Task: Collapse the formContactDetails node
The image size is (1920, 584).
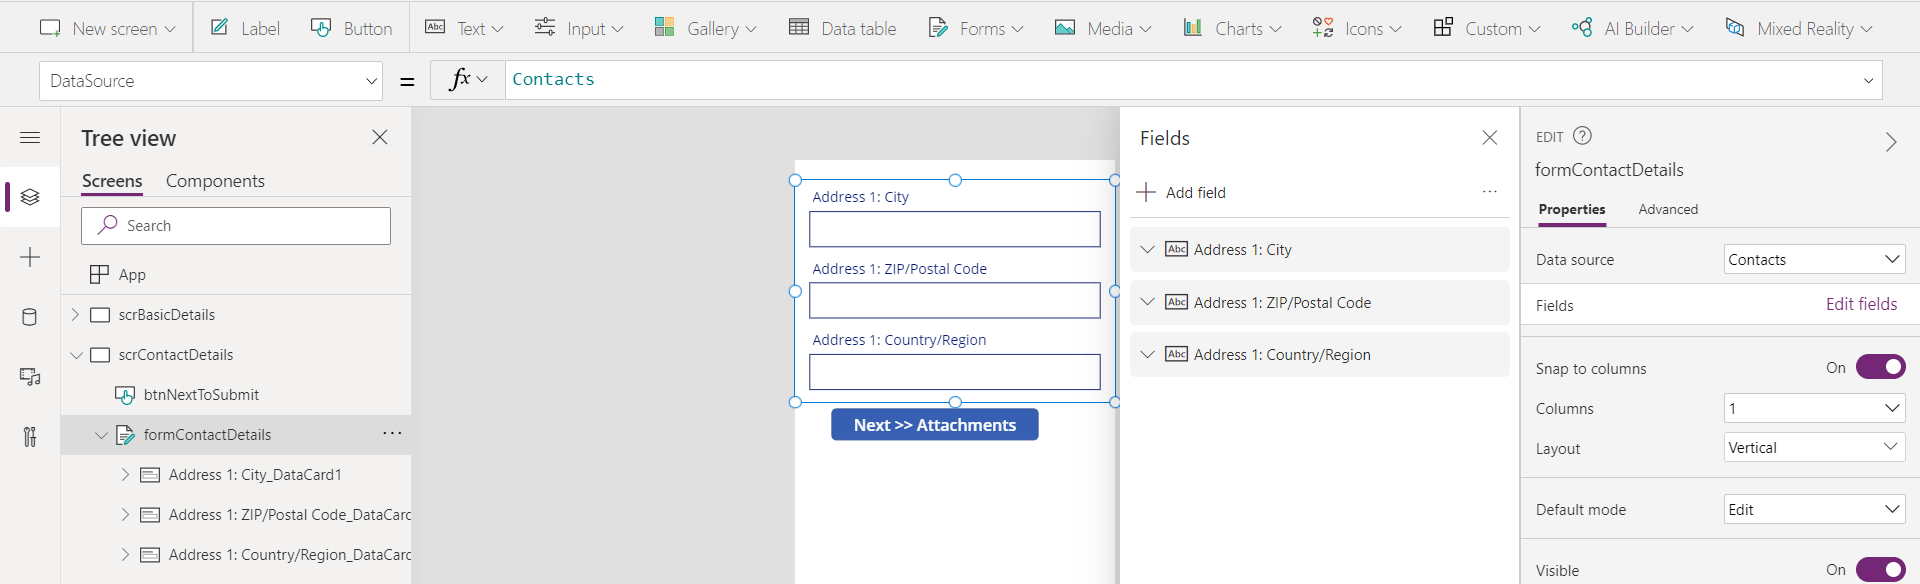Action: [101, 435]
